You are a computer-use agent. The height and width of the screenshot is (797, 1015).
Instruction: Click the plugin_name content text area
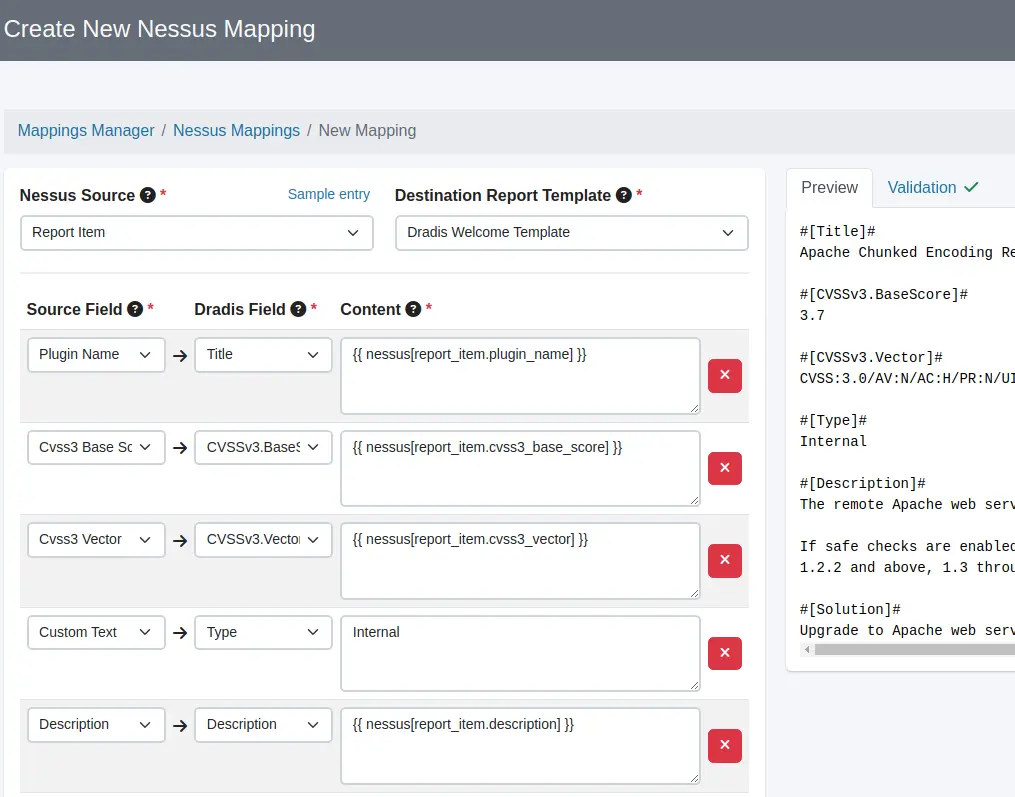coord(520,376)
